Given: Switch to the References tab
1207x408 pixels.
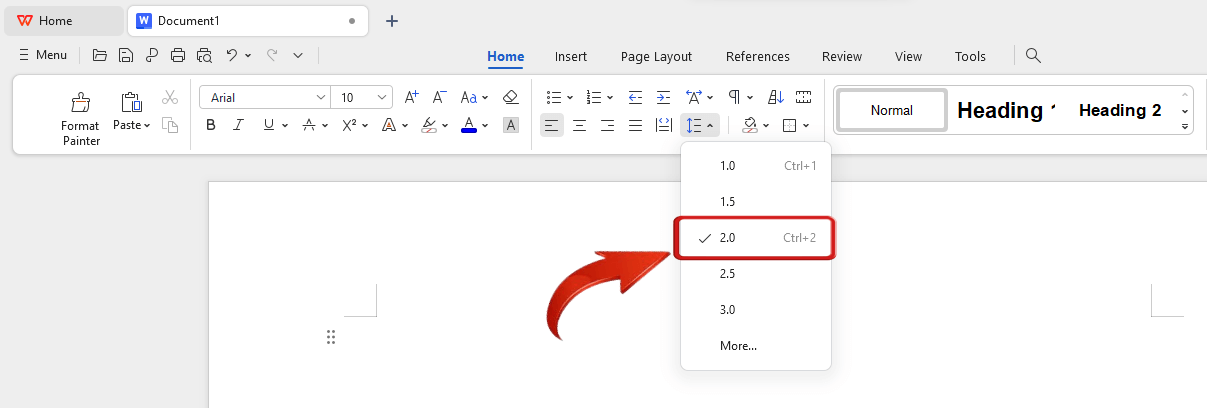Looking at the screenshot, I should tap(758, 56).
